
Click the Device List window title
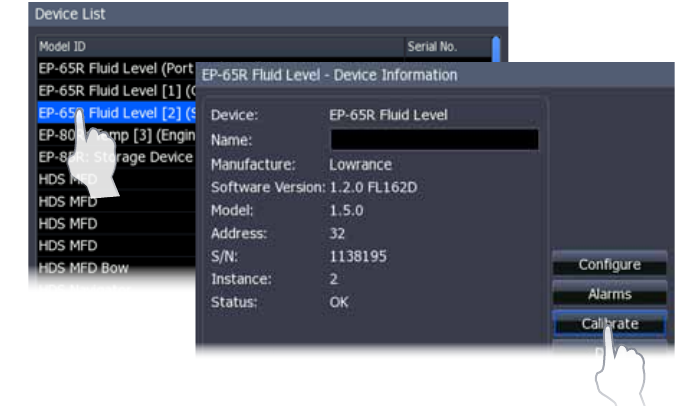pos(70,14)
